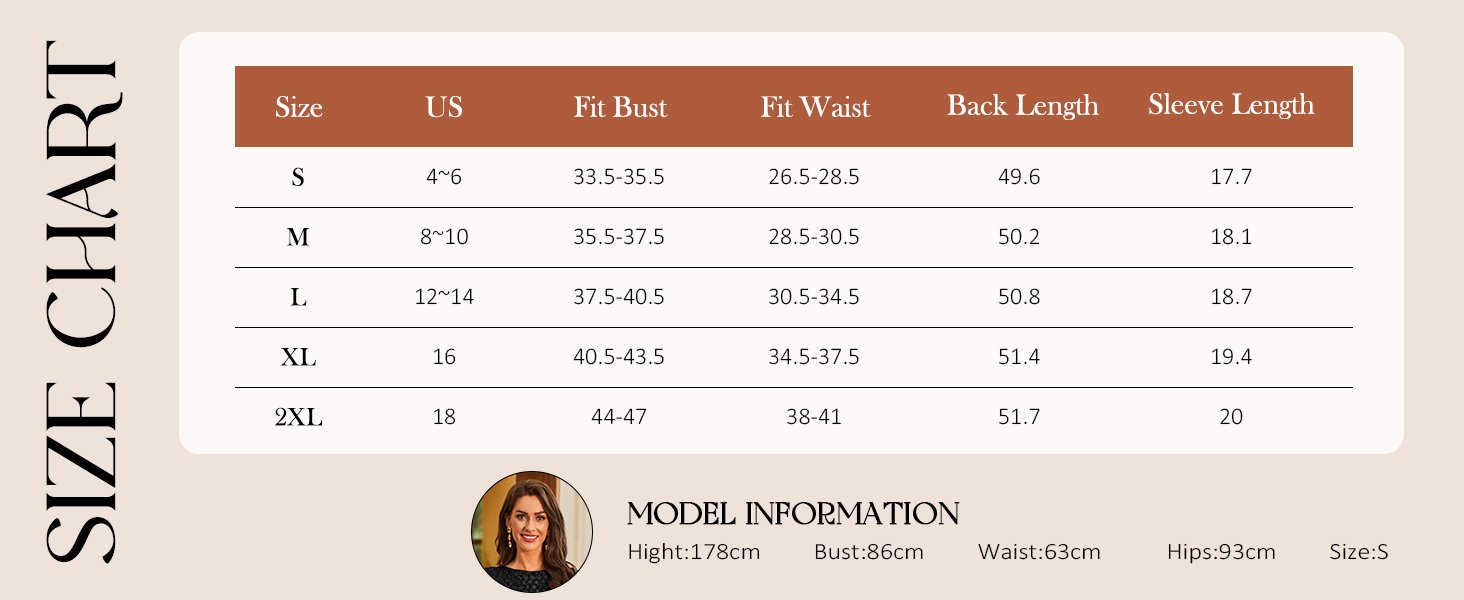
Task: Select the S size row label
Action: click(298, 178)
